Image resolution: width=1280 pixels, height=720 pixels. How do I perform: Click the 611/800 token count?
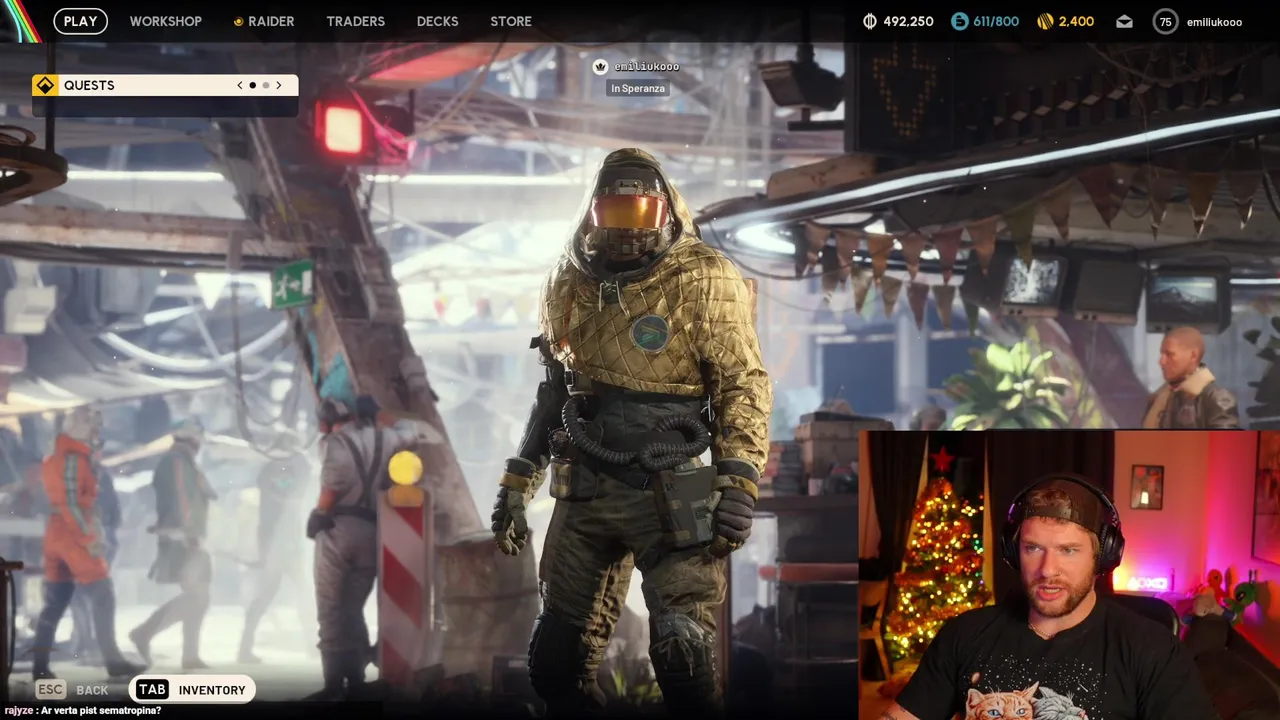click(x=997, y=21)
